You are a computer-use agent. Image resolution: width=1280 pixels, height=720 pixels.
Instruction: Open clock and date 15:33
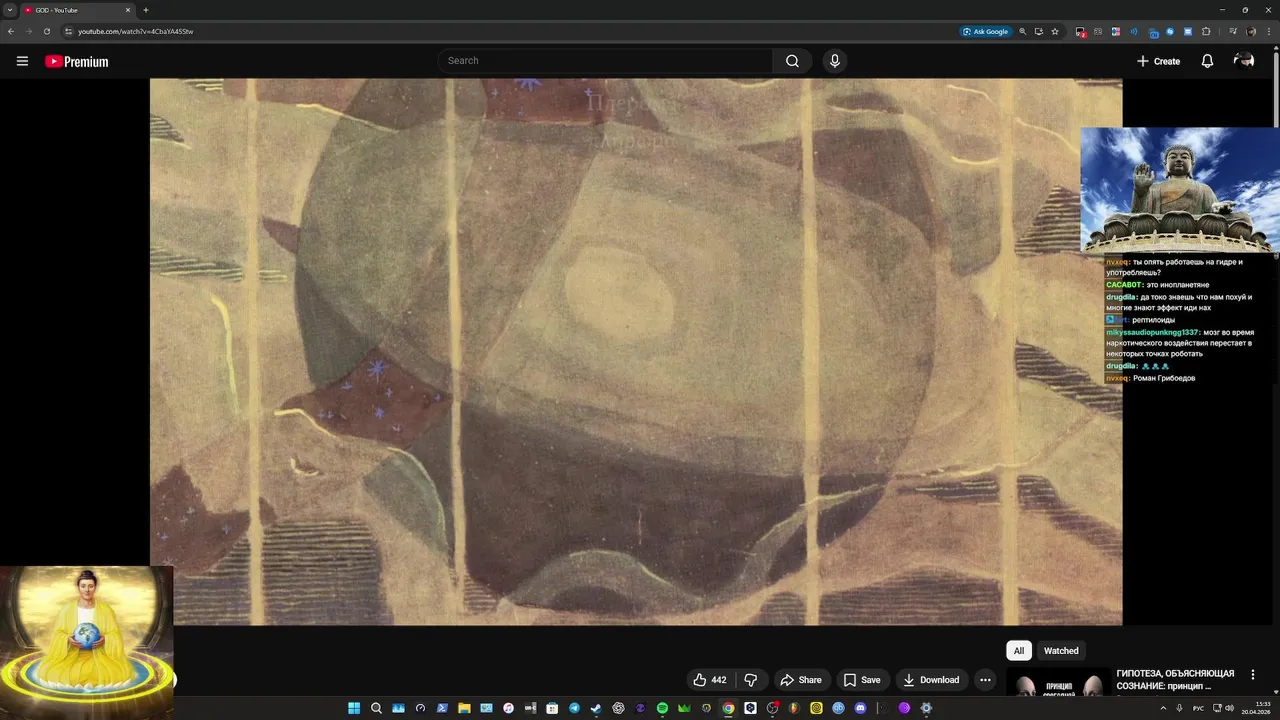coord(1256,708)
